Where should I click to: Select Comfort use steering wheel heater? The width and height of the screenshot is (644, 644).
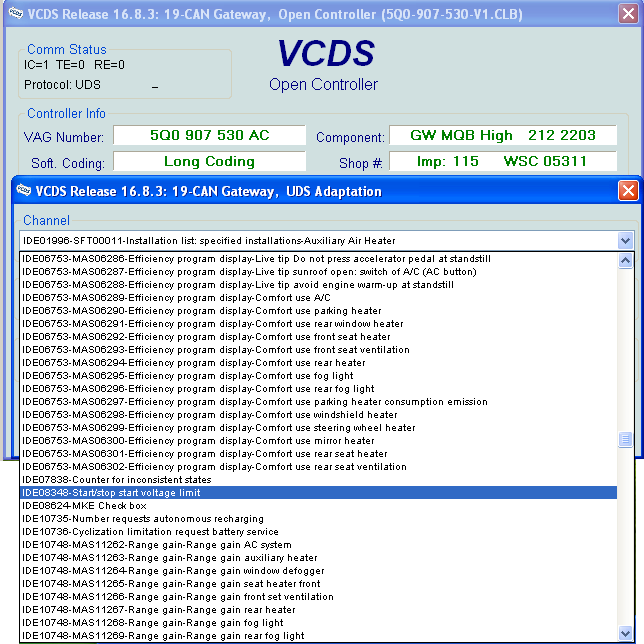tap(318, 428)
